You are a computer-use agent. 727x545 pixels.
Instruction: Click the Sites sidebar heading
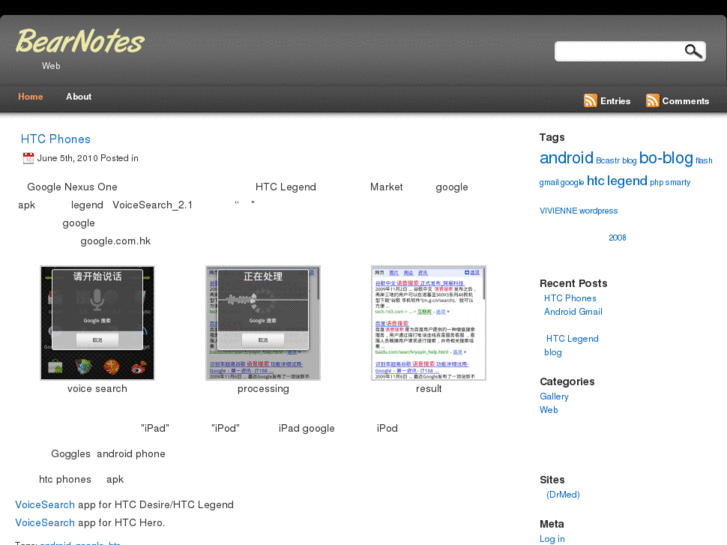pyautogui.click(x=552, y=480)
